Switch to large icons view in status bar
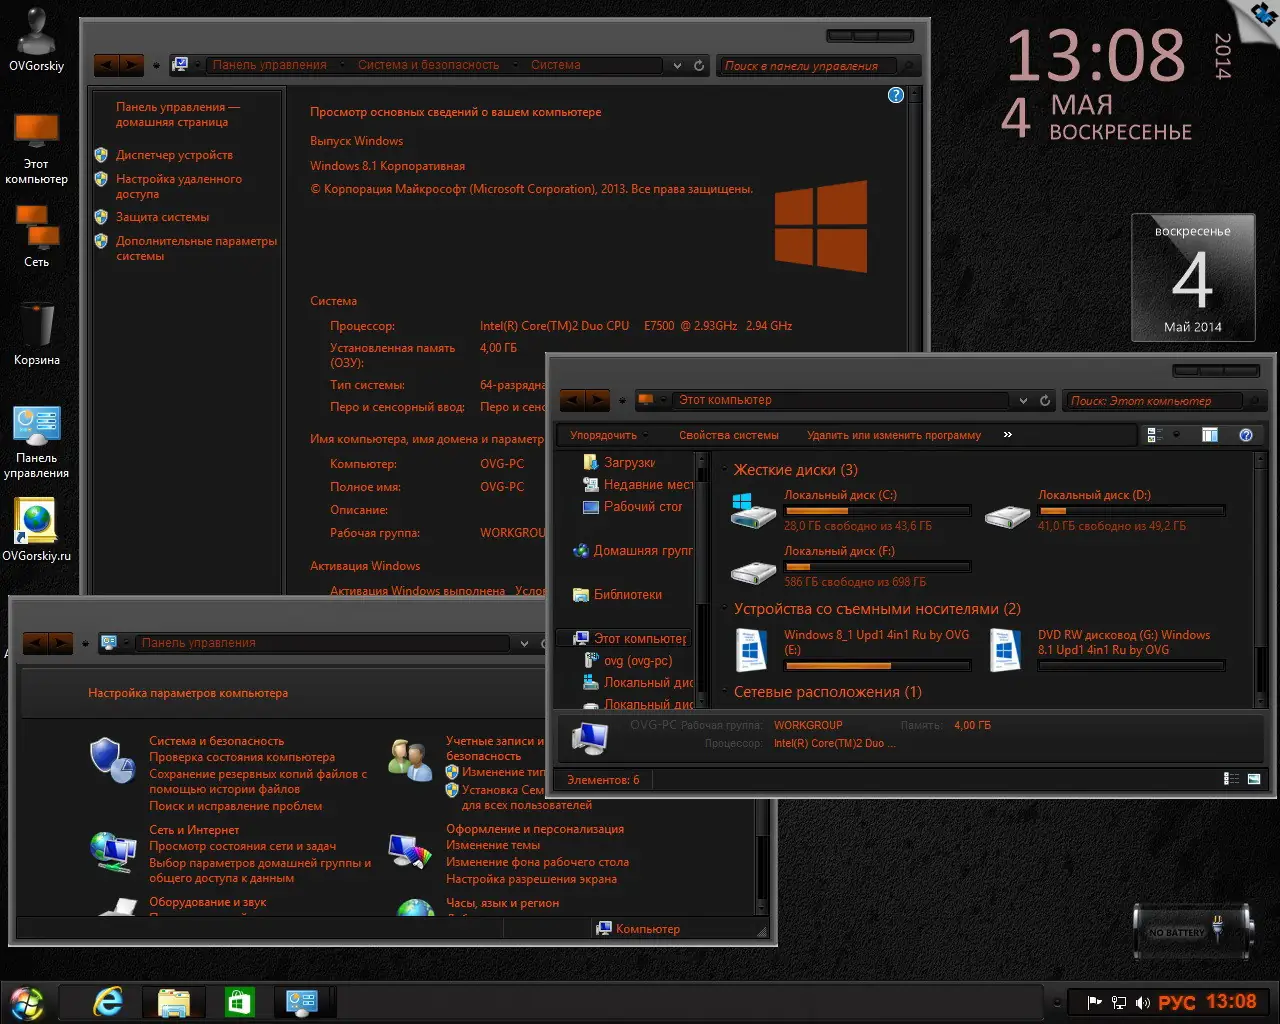This screenshot has width=1280, height=1024. [1254, 779]
